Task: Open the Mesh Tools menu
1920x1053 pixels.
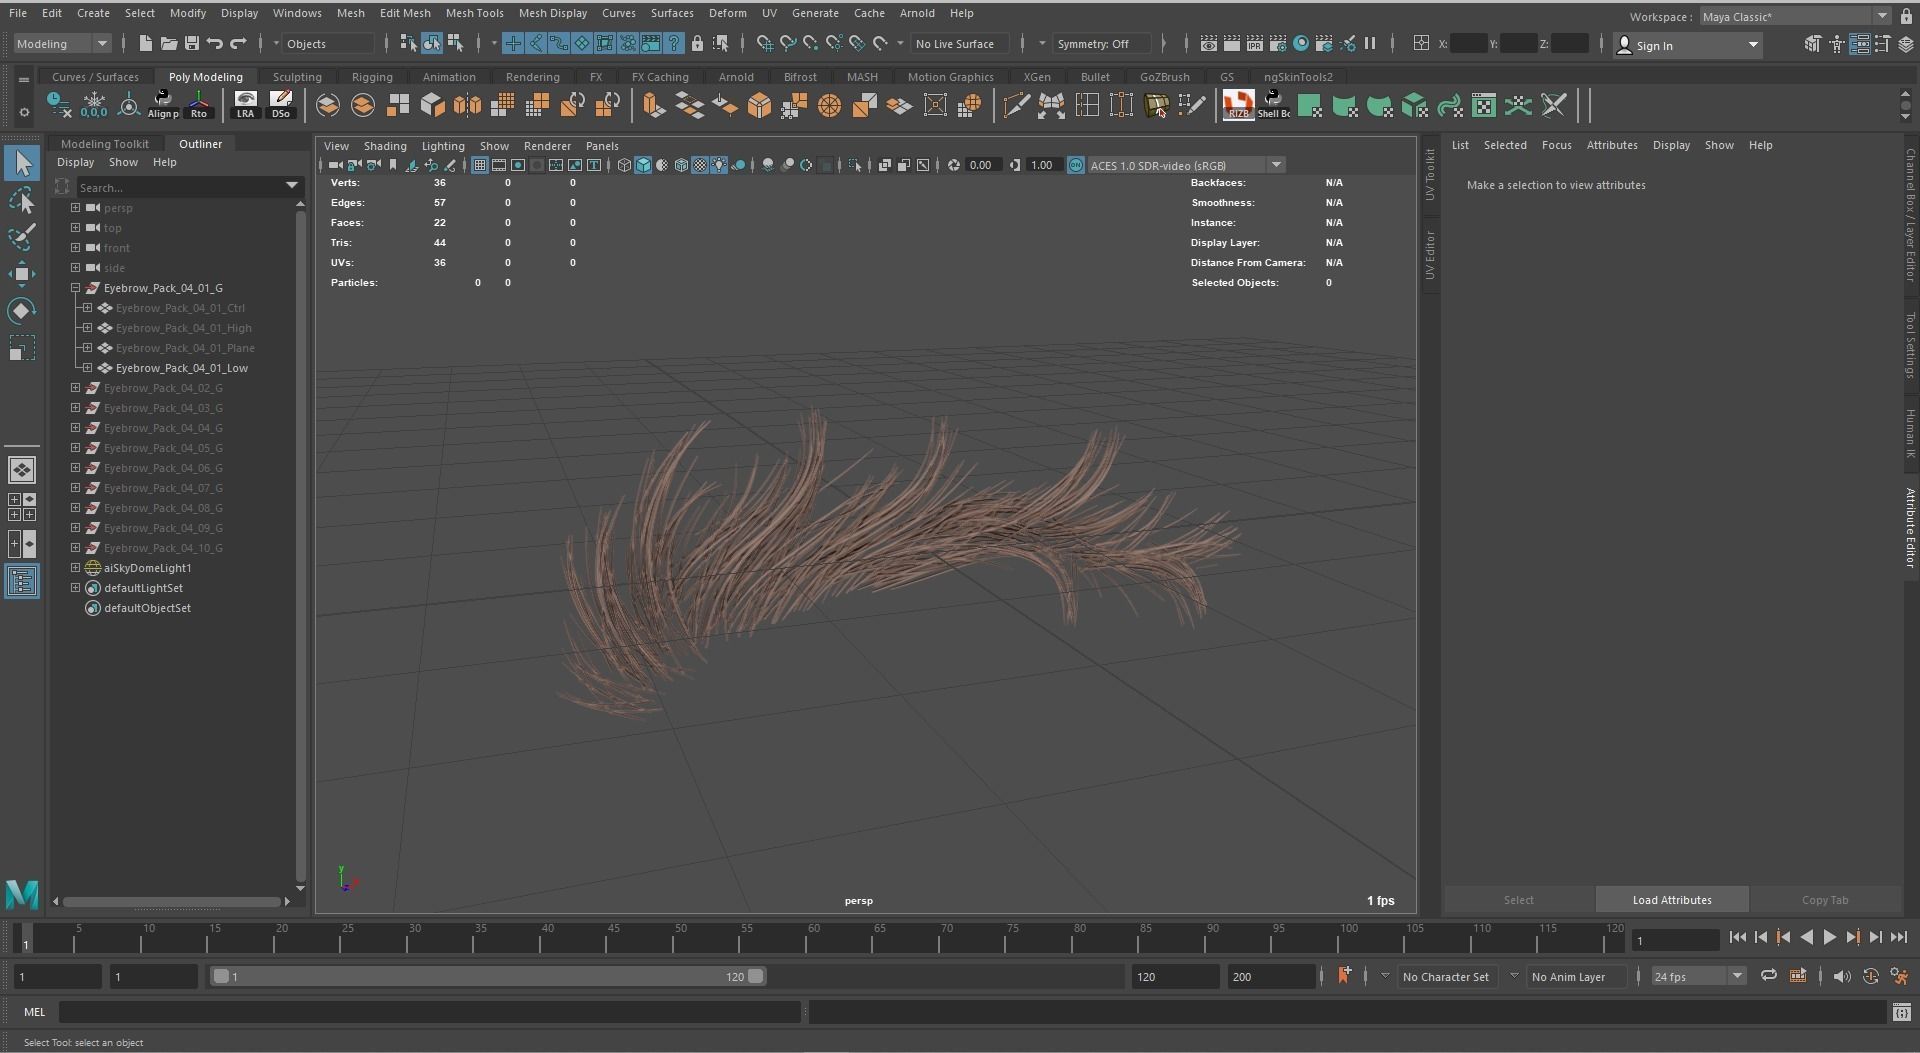Action: [474, 13]
